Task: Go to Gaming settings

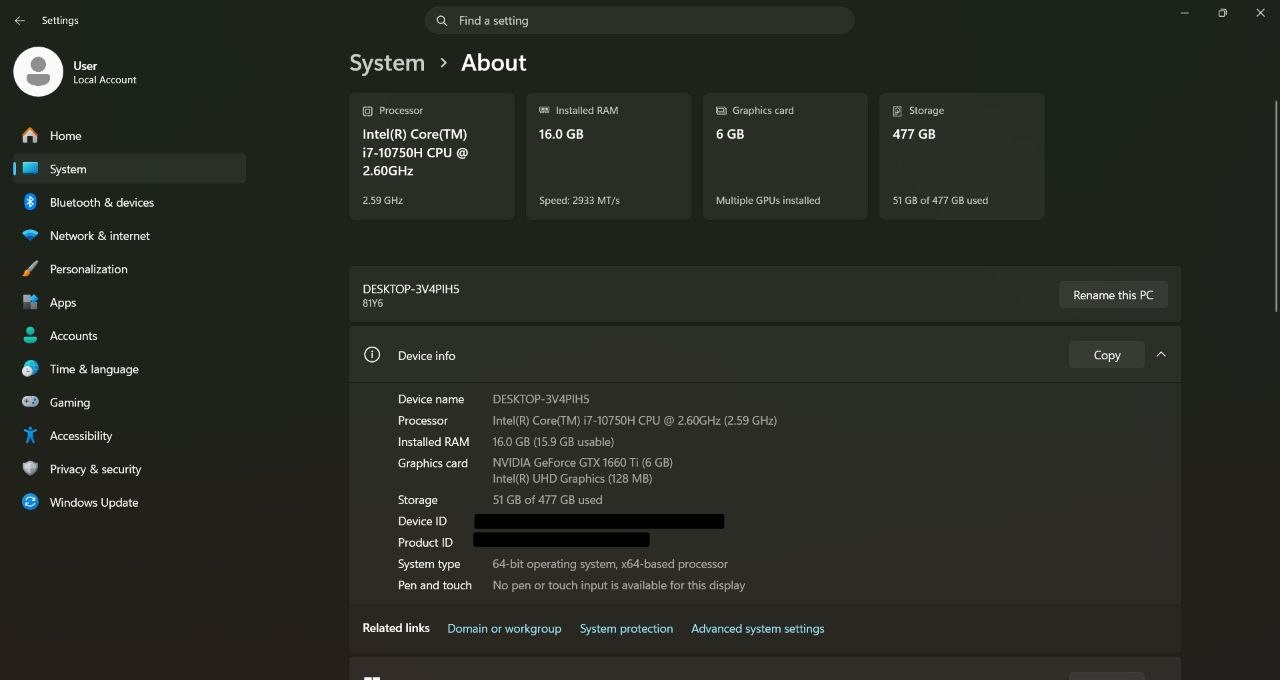Action: click(129, 402)
